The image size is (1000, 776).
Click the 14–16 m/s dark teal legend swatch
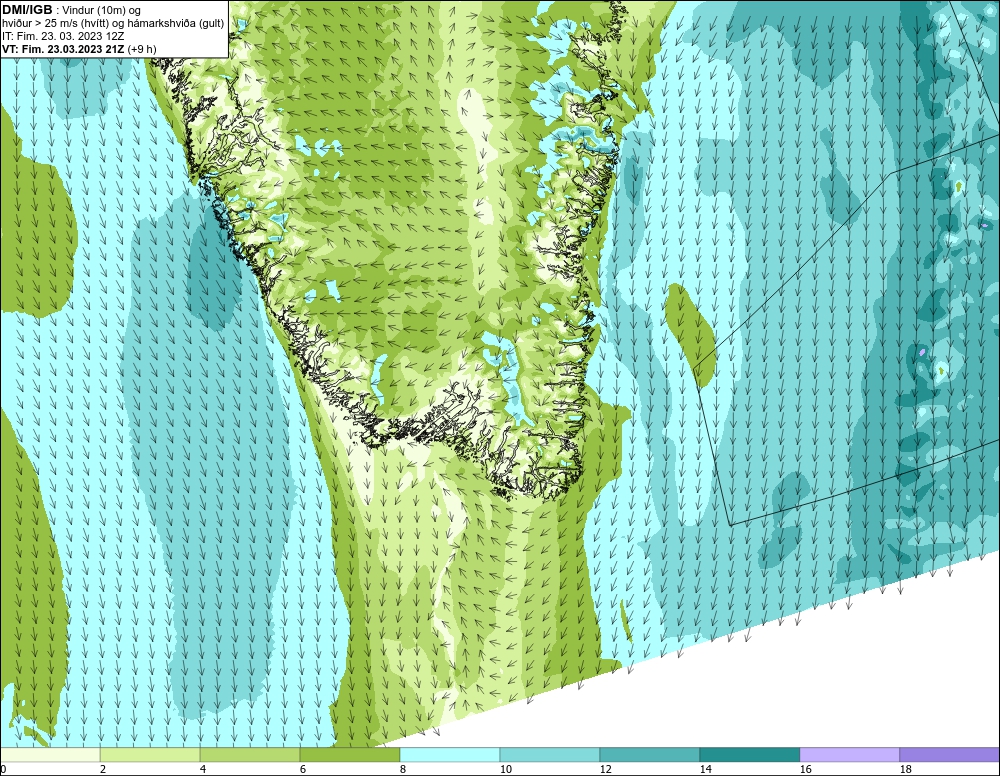click(x=749, y=755)
